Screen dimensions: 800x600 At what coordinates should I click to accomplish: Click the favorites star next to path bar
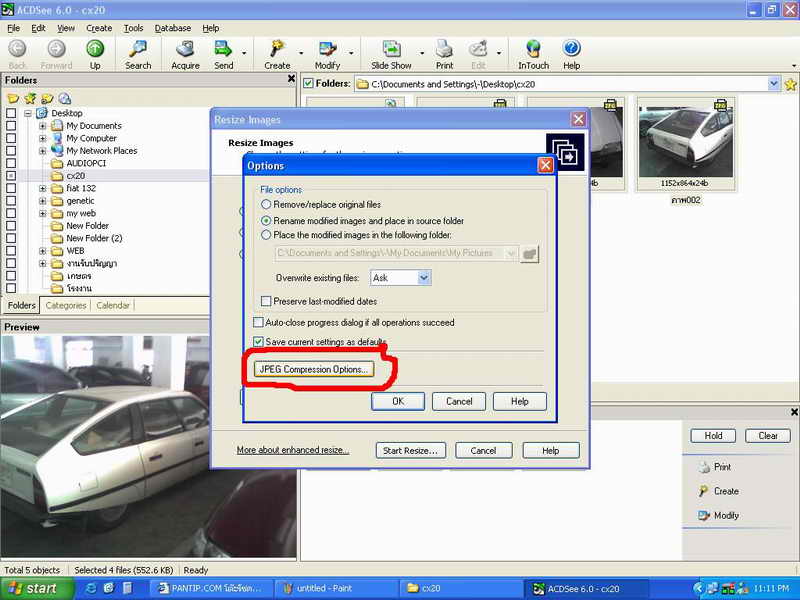click(x=791, y=84)
